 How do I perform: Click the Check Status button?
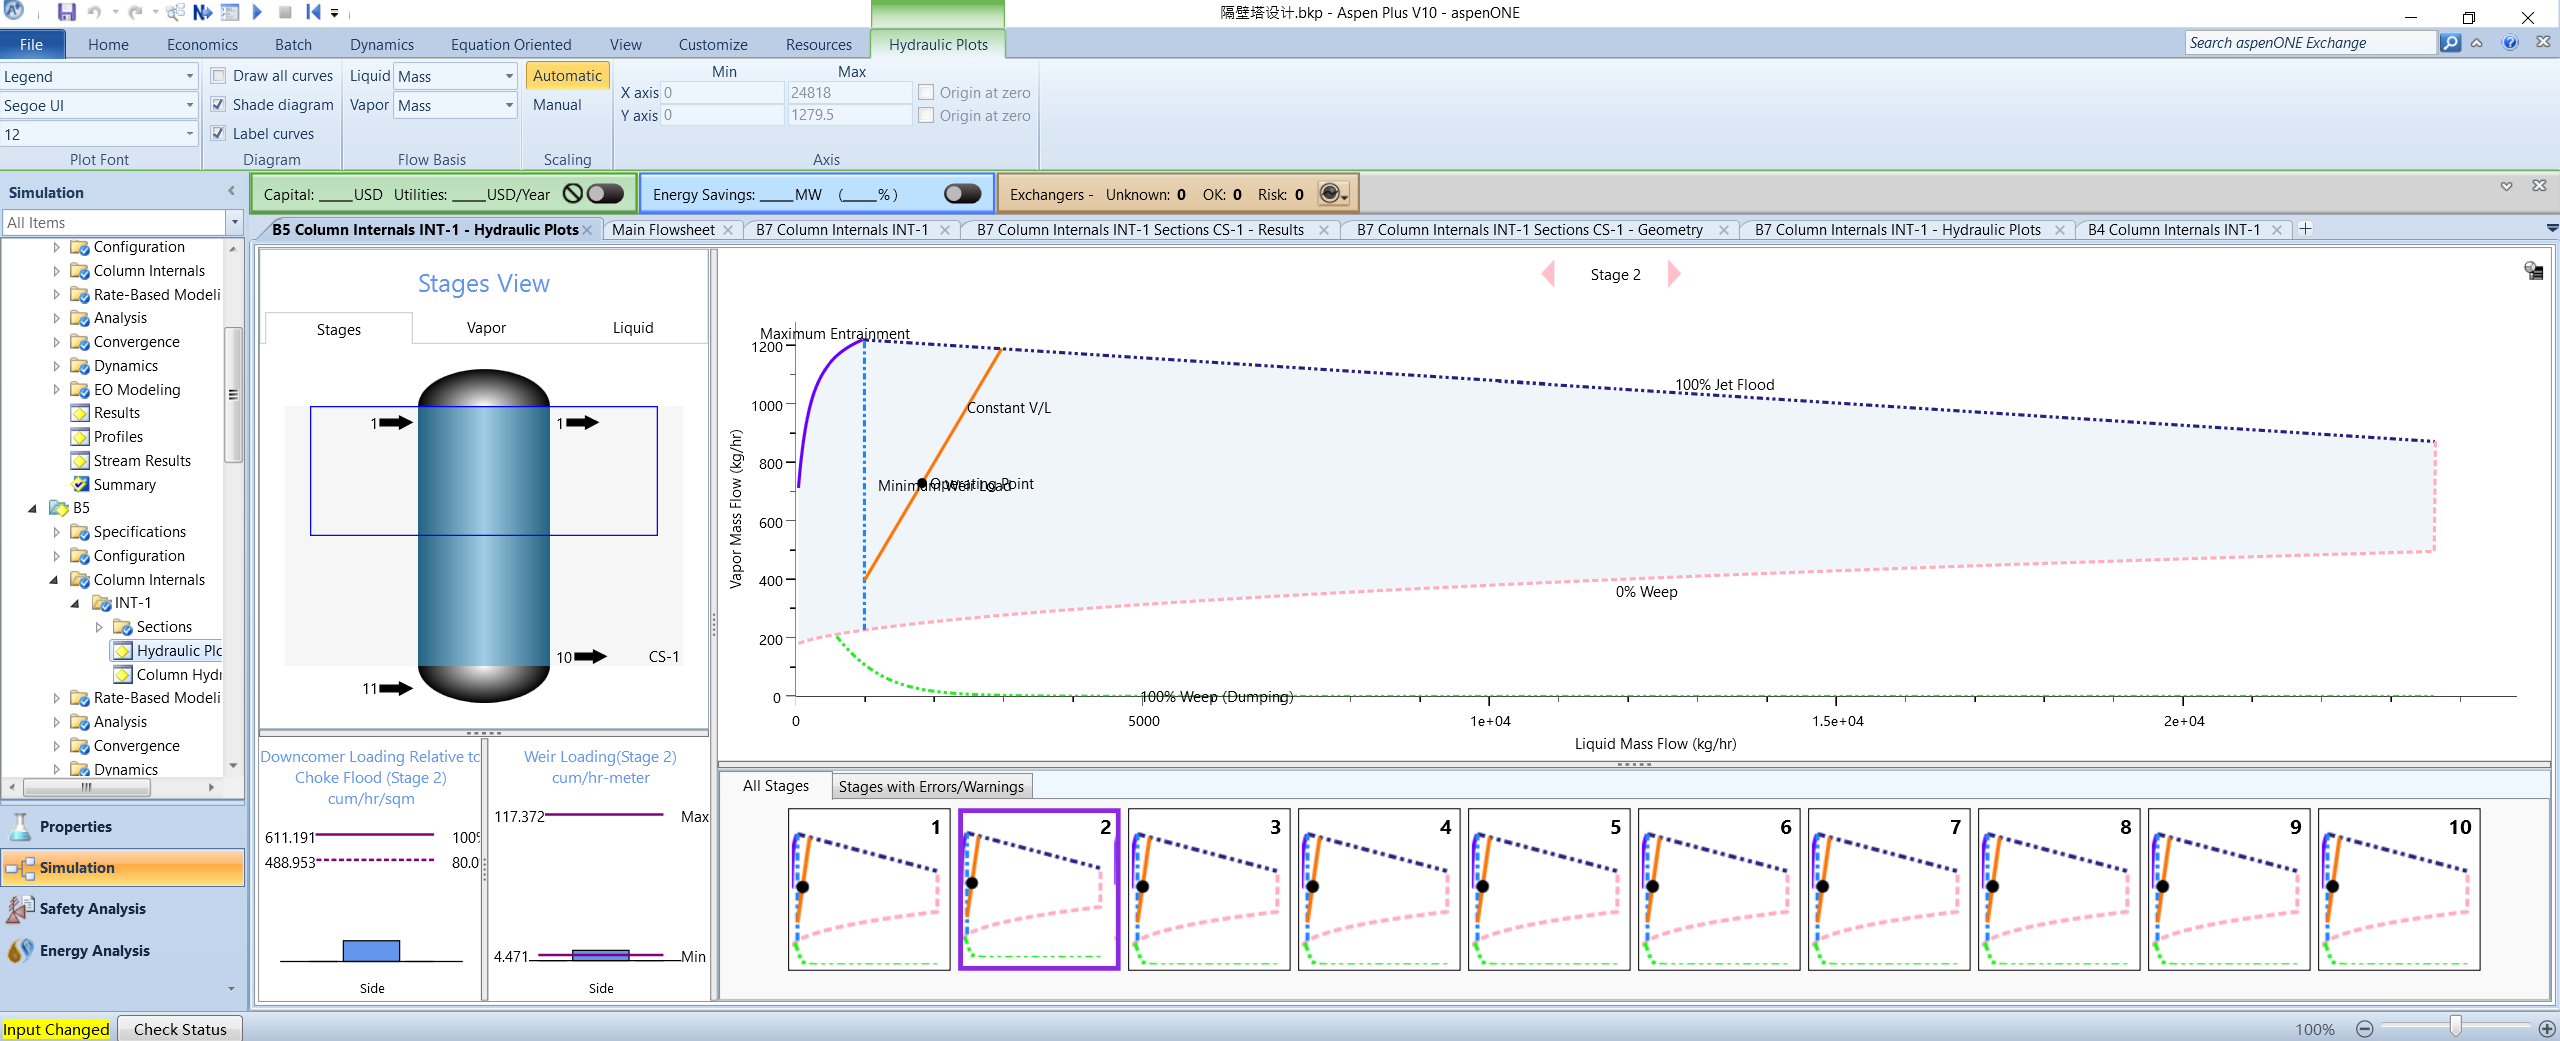180,1029
